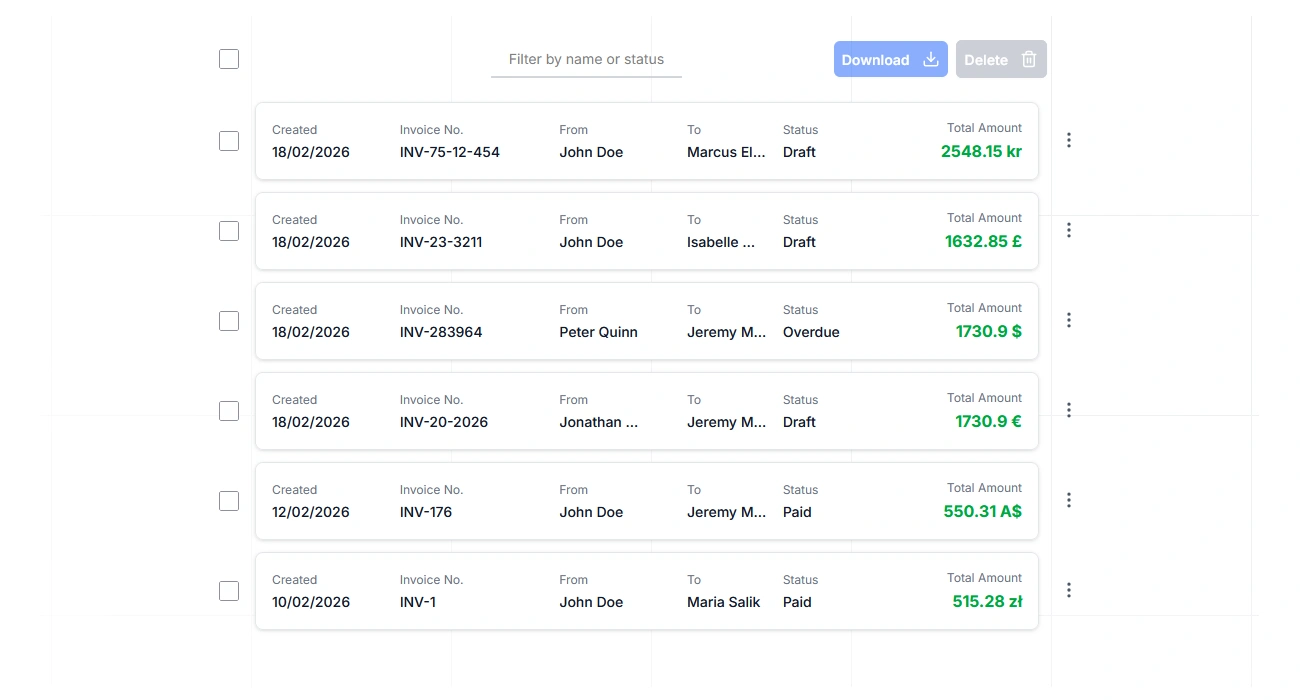Check the box for invoice INV-283964

228,320
